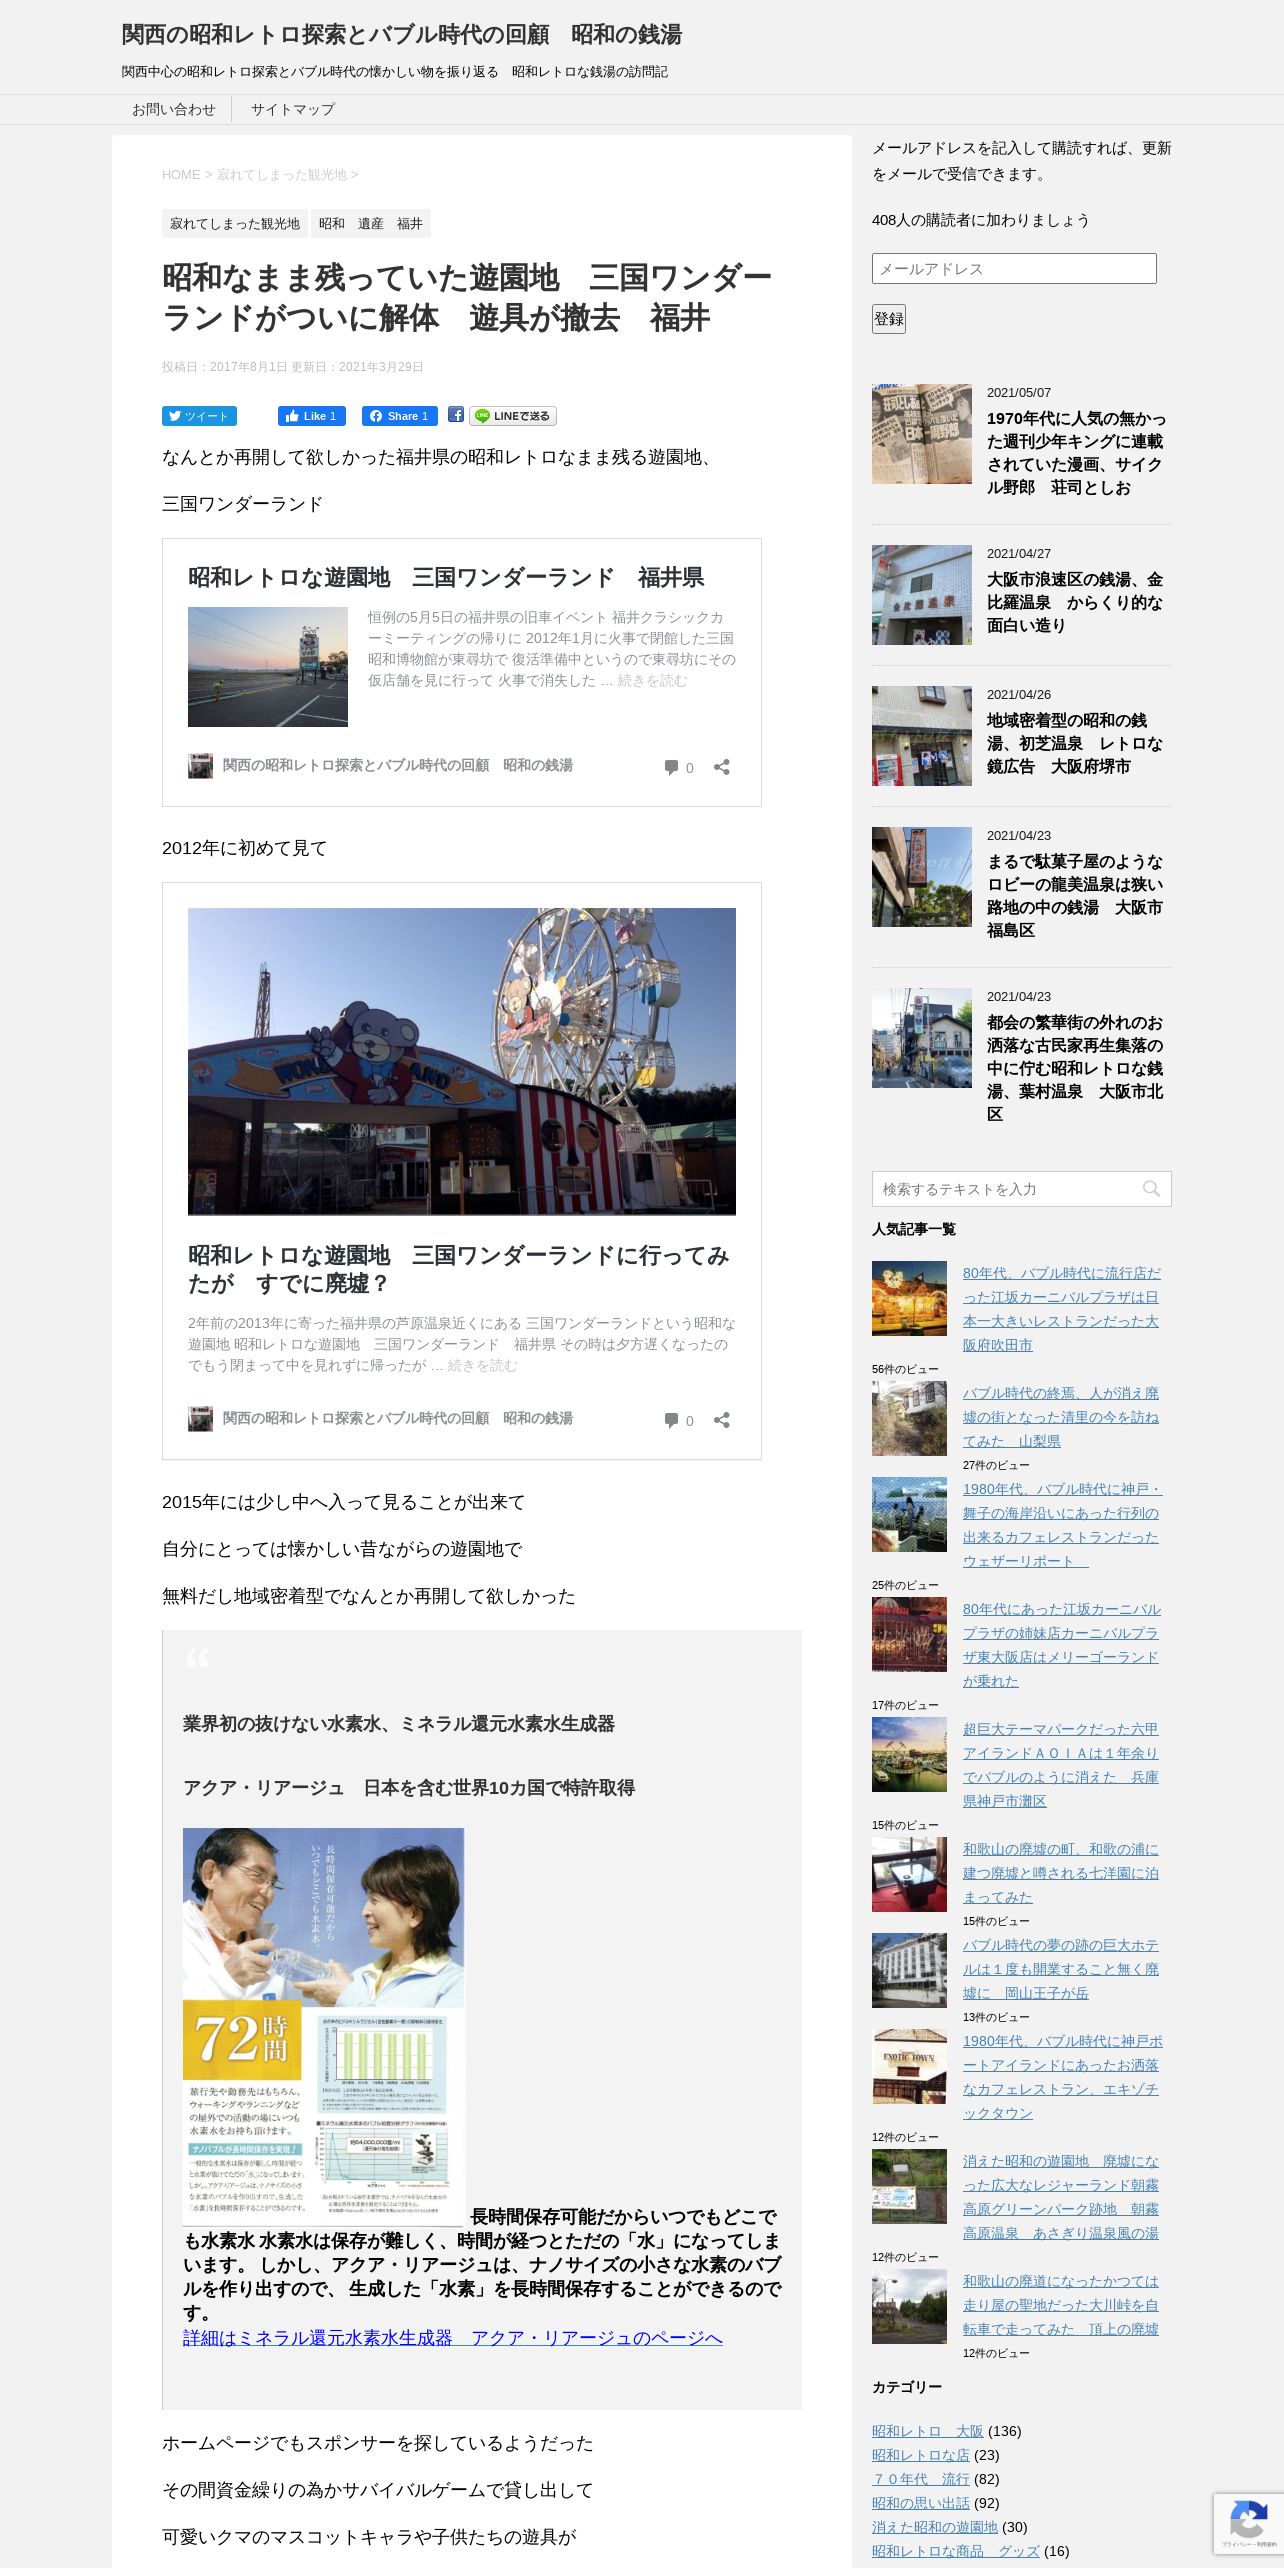Open the 龍美温泉 福島区 article link

pos(1075,895)
